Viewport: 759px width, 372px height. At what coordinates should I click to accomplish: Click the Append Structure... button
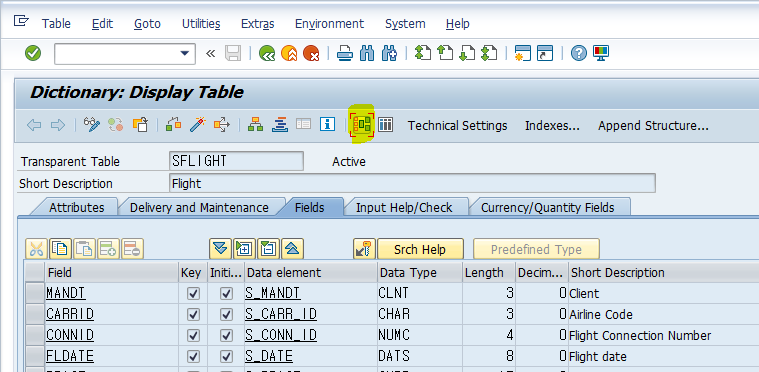(x=653, y=126)
